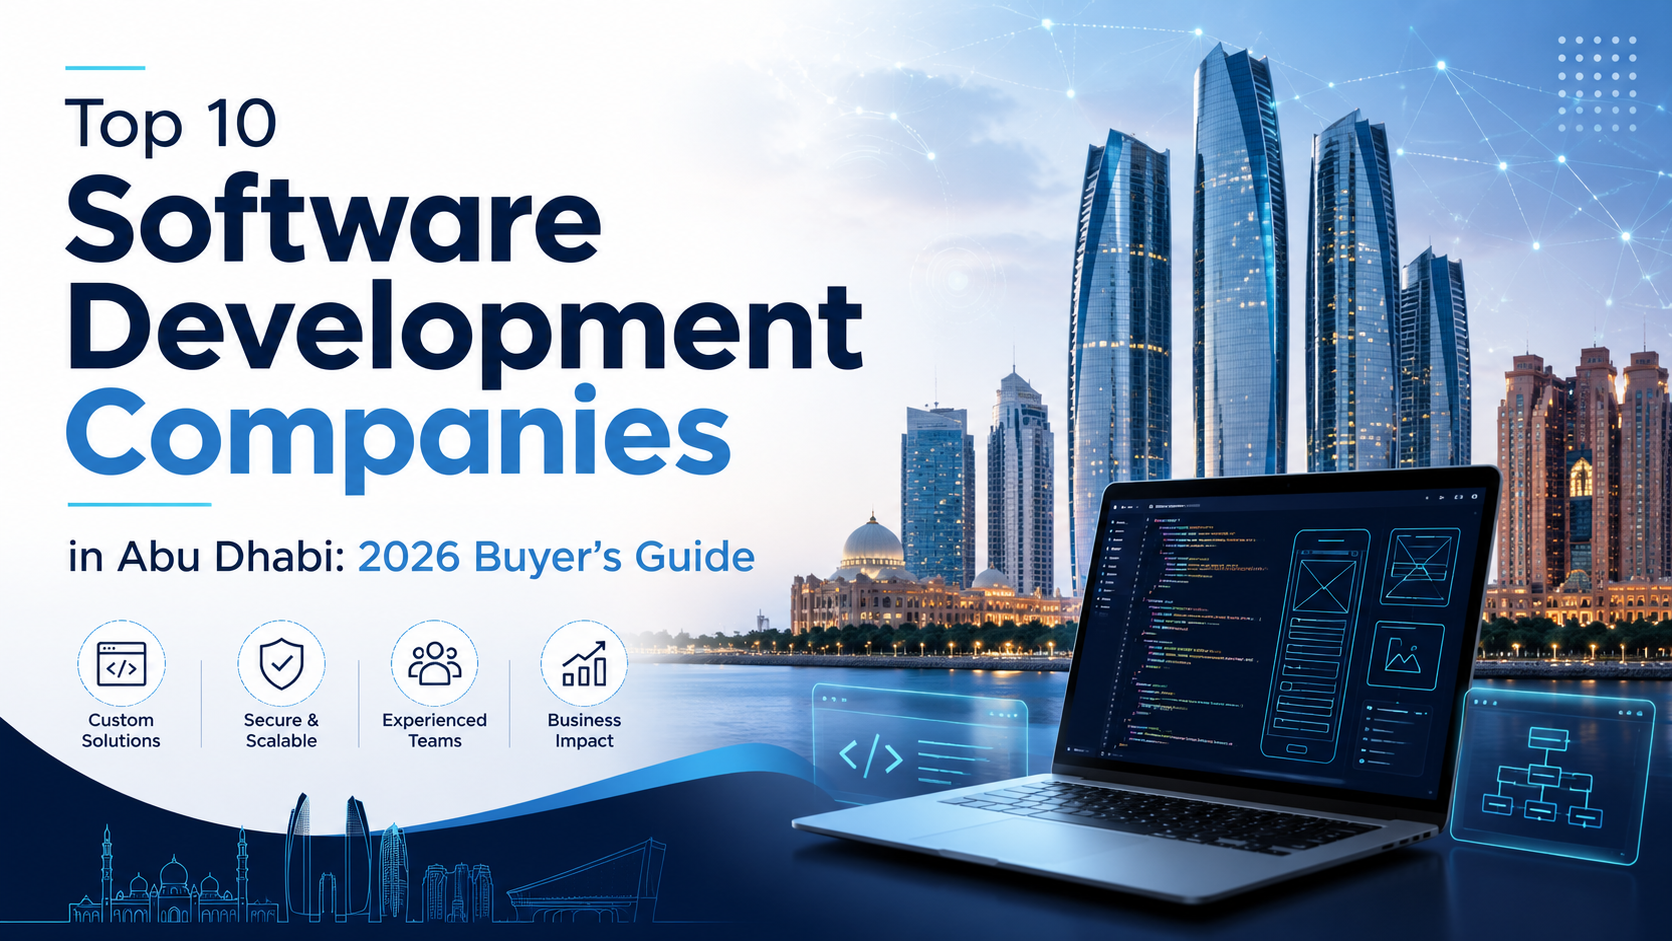Click the "2026 Buyer's Guide" text
This screenshot has width=1672, height=941.
(x=556, y=557)
